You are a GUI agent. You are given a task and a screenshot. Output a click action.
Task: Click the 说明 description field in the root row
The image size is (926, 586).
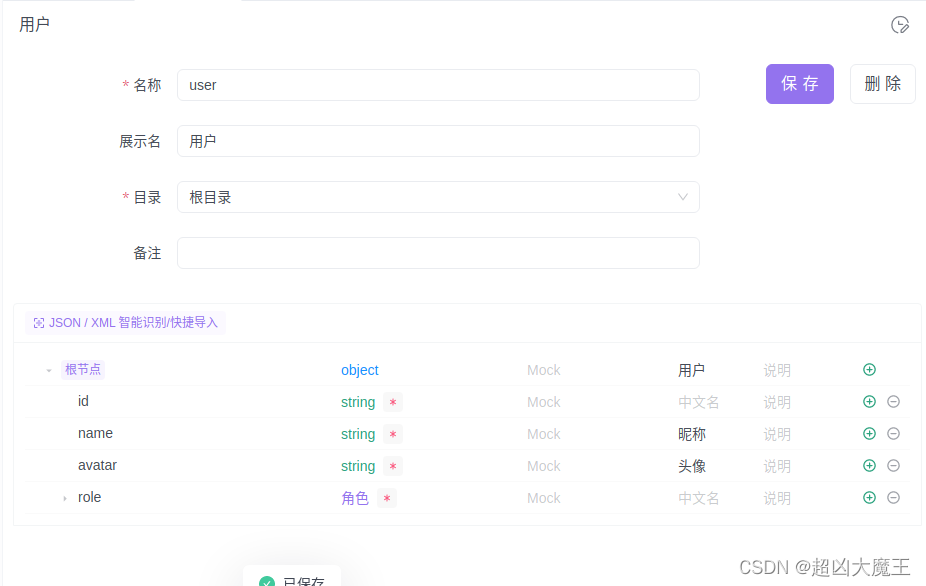777,370
